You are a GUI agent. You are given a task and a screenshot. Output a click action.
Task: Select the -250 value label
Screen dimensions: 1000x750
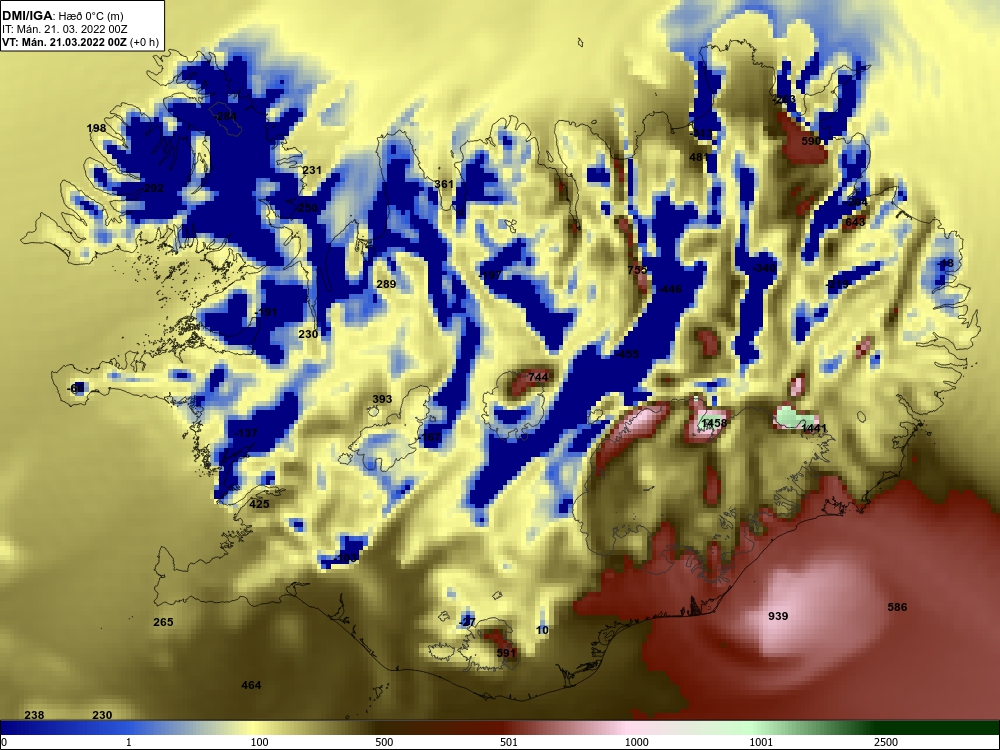click(305, 209)
